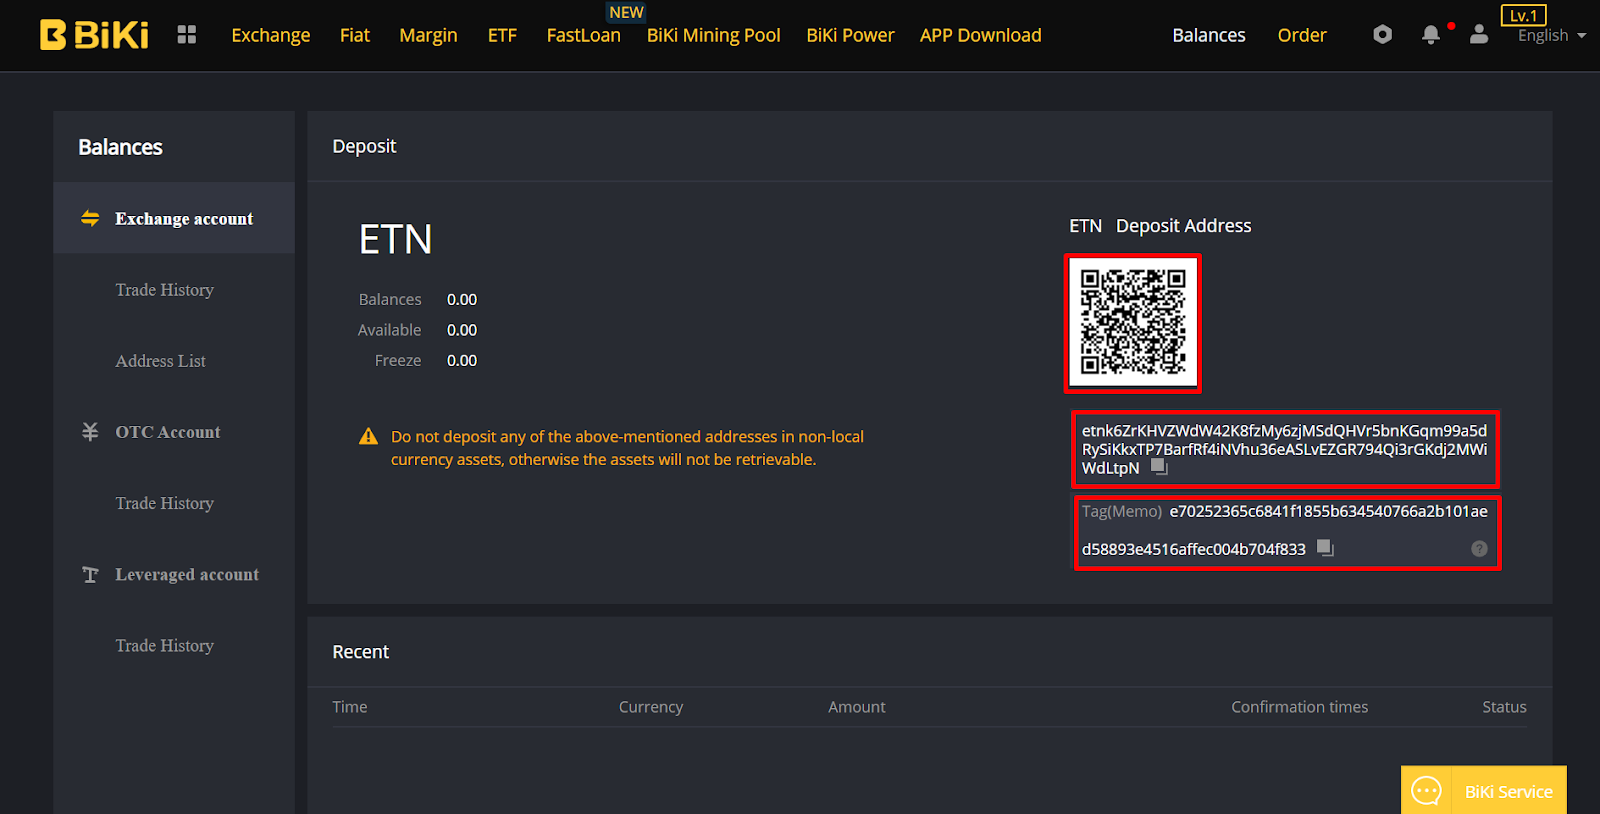Screen dimensions: 1600x814
Task: Open the apps grid menu icon
Action: click(187, 35)
